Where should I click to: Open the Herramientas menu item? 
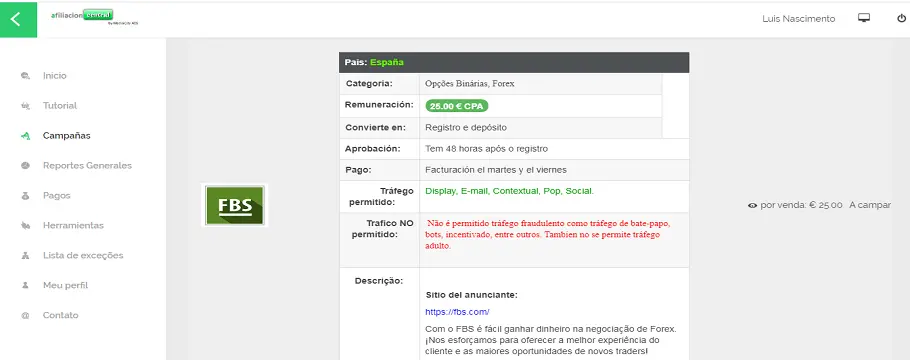point(73,226)
